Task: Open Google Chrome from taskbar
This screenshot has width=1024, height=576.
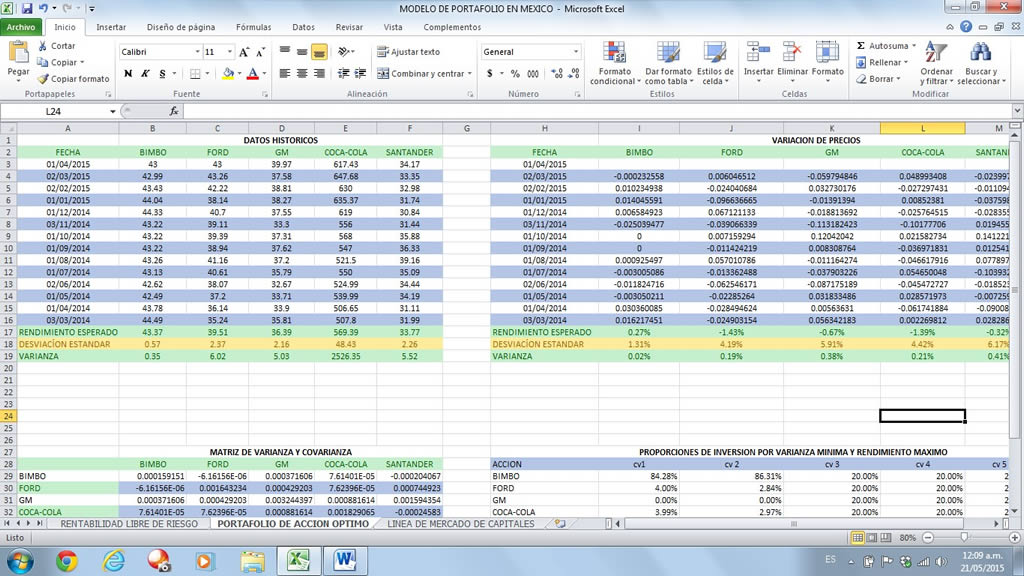Action: (x=66, y=561)
